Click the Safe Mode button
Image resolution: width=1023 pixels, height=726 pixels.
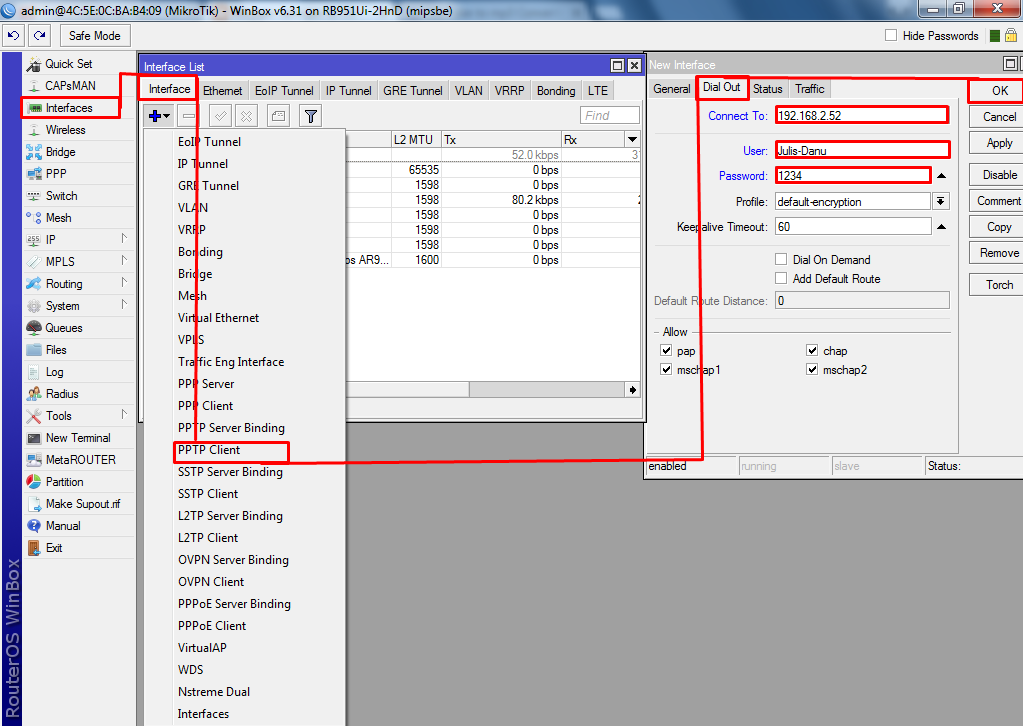tap(95, 36)
